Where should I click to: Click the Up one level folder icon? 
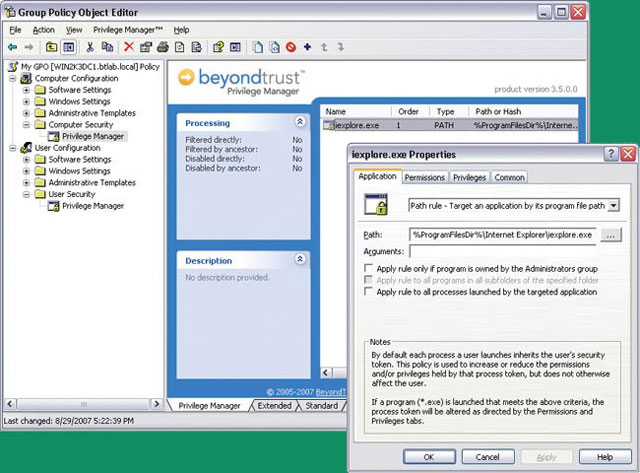coord(51,47)
